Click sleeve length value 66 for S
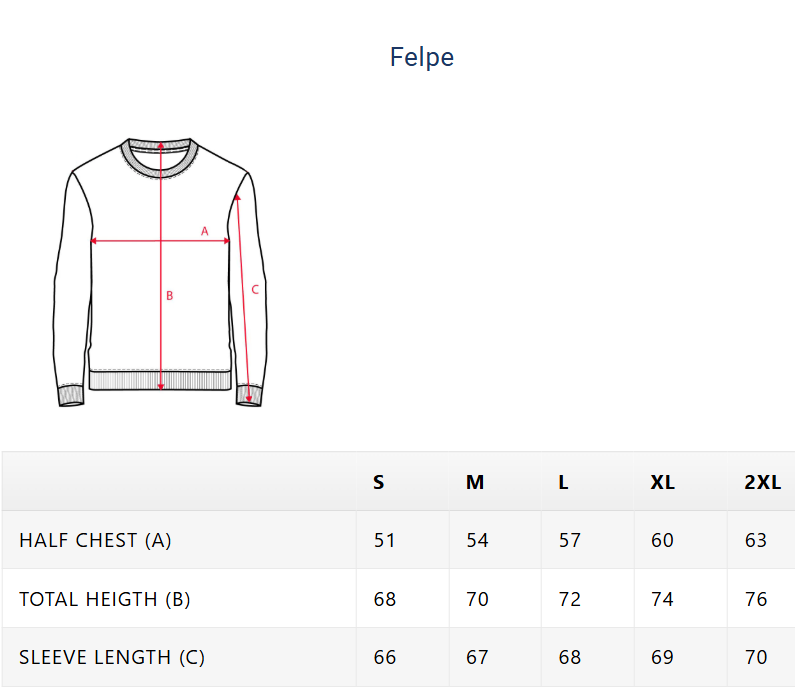The height and width of the screenshot is (698, 795). pyautogui.click(x=385, y=657)
